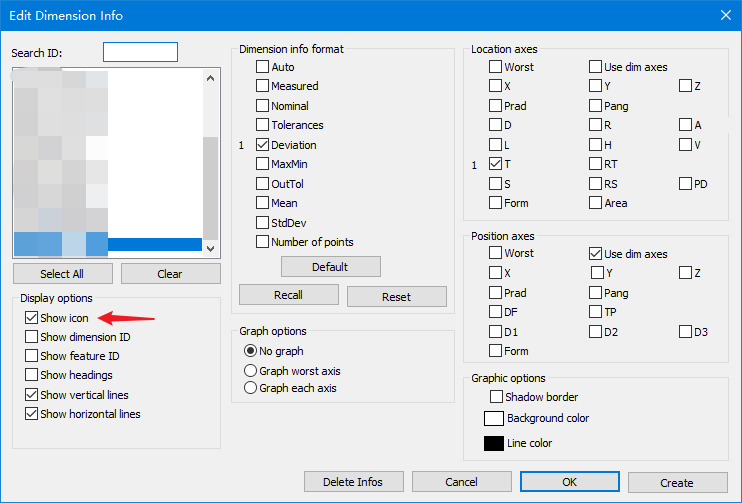This screenshot has height=503, width=742.
Task: Click the Default format button
Action: (330, 267)
